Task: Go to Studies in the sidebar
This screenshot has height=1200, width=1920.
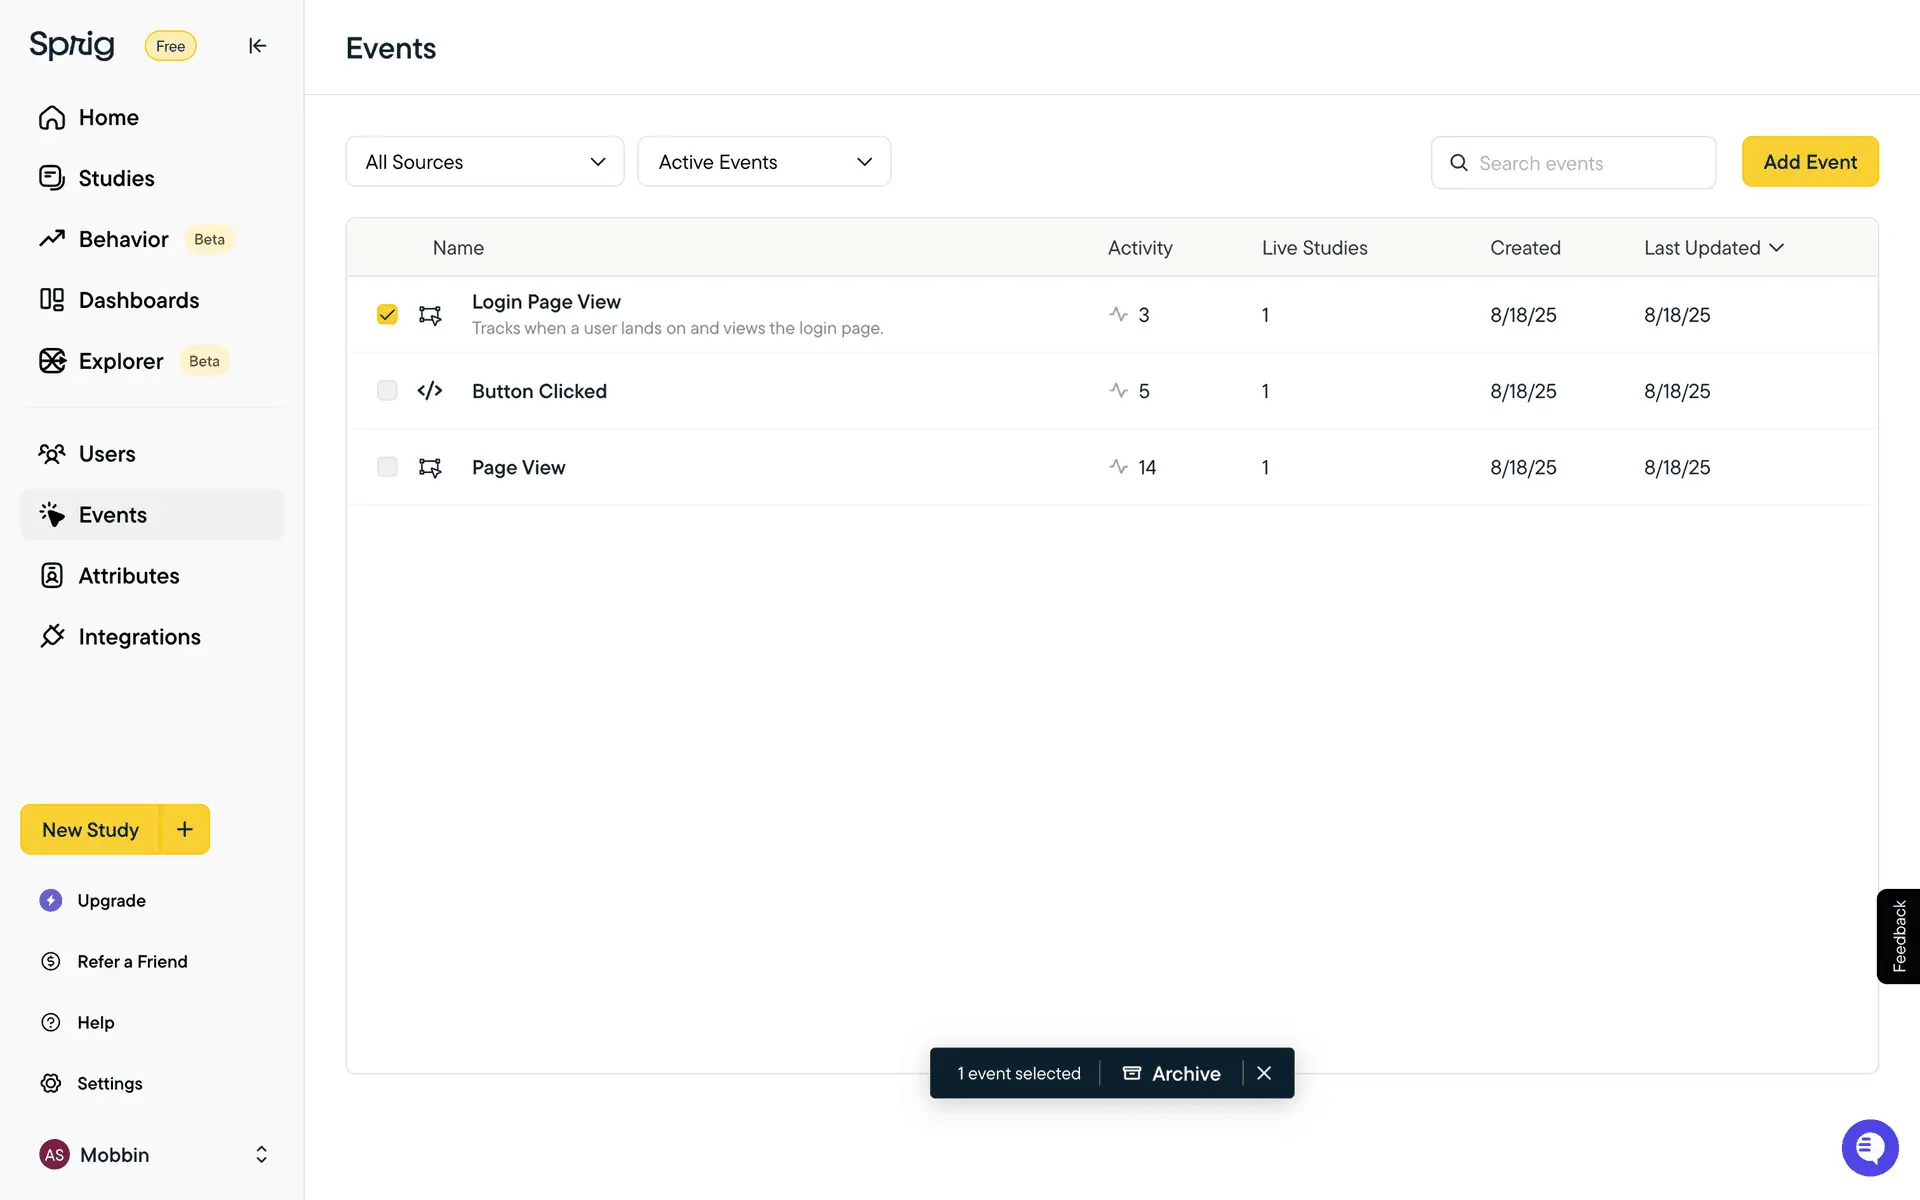Action: tap(116, 178)
